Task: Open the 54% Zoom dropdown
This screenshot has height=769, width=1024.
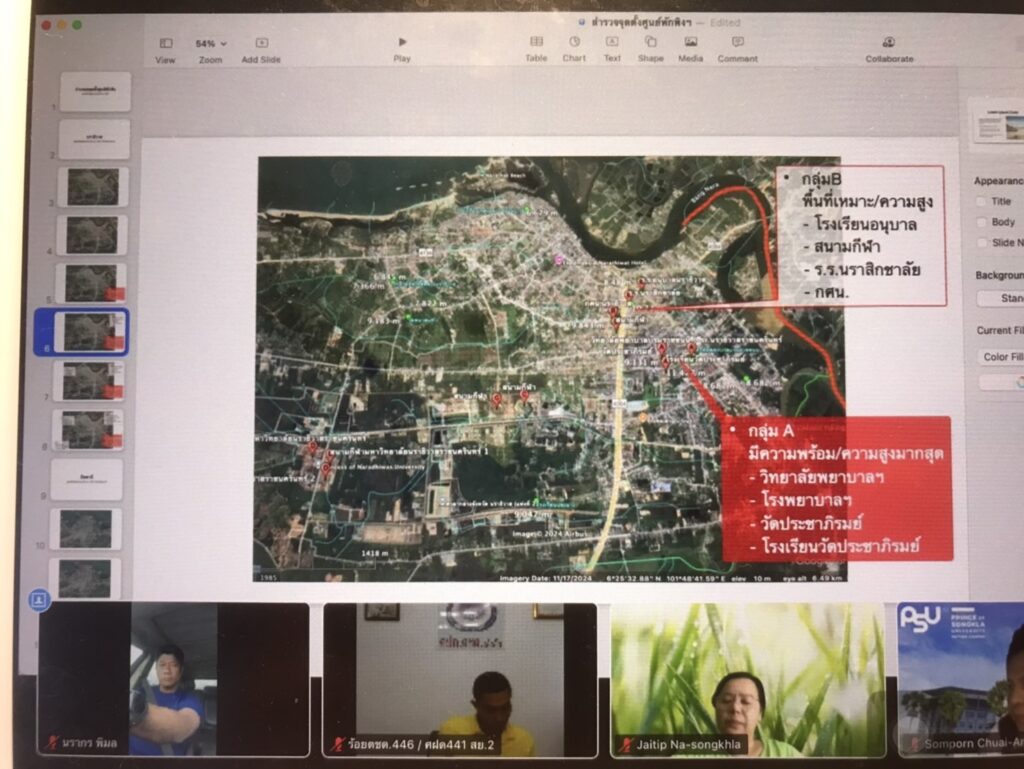Action: (x=210, y=50)
